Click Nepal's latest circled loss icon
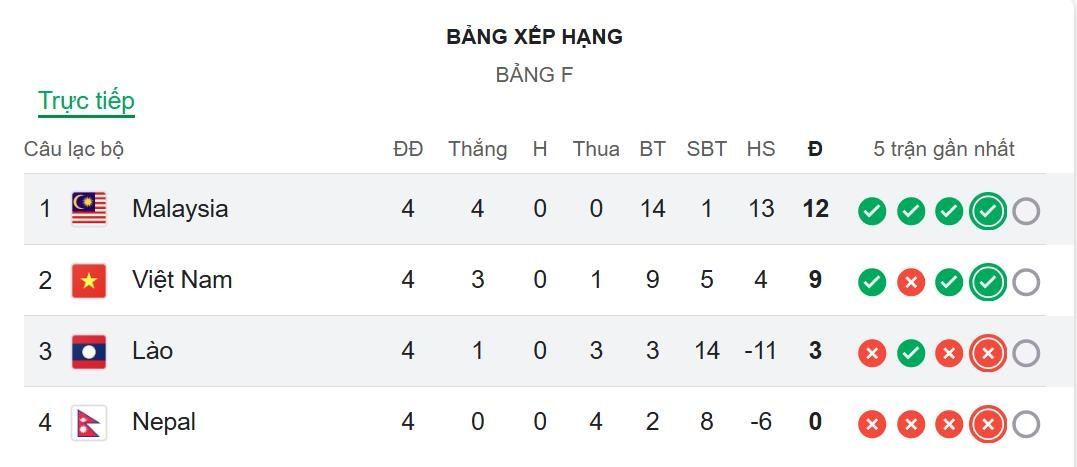Viewport: 1077px width, 467px height. click(988, 425)
